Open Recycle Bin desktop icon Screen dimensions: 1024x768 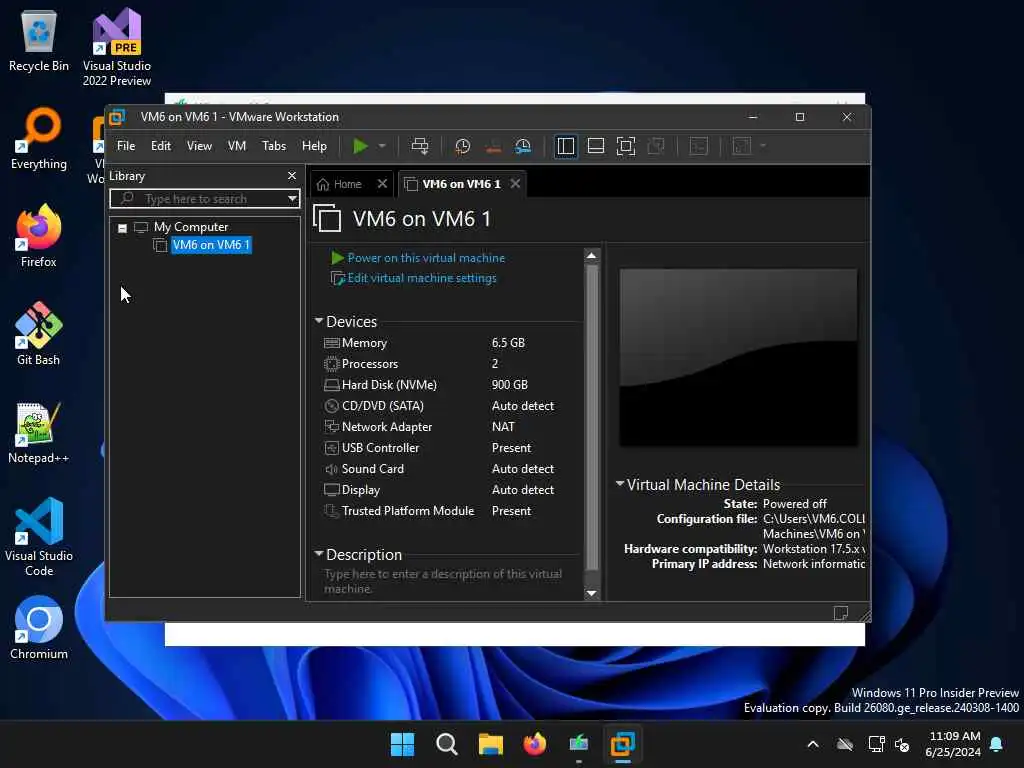[39, 40]
